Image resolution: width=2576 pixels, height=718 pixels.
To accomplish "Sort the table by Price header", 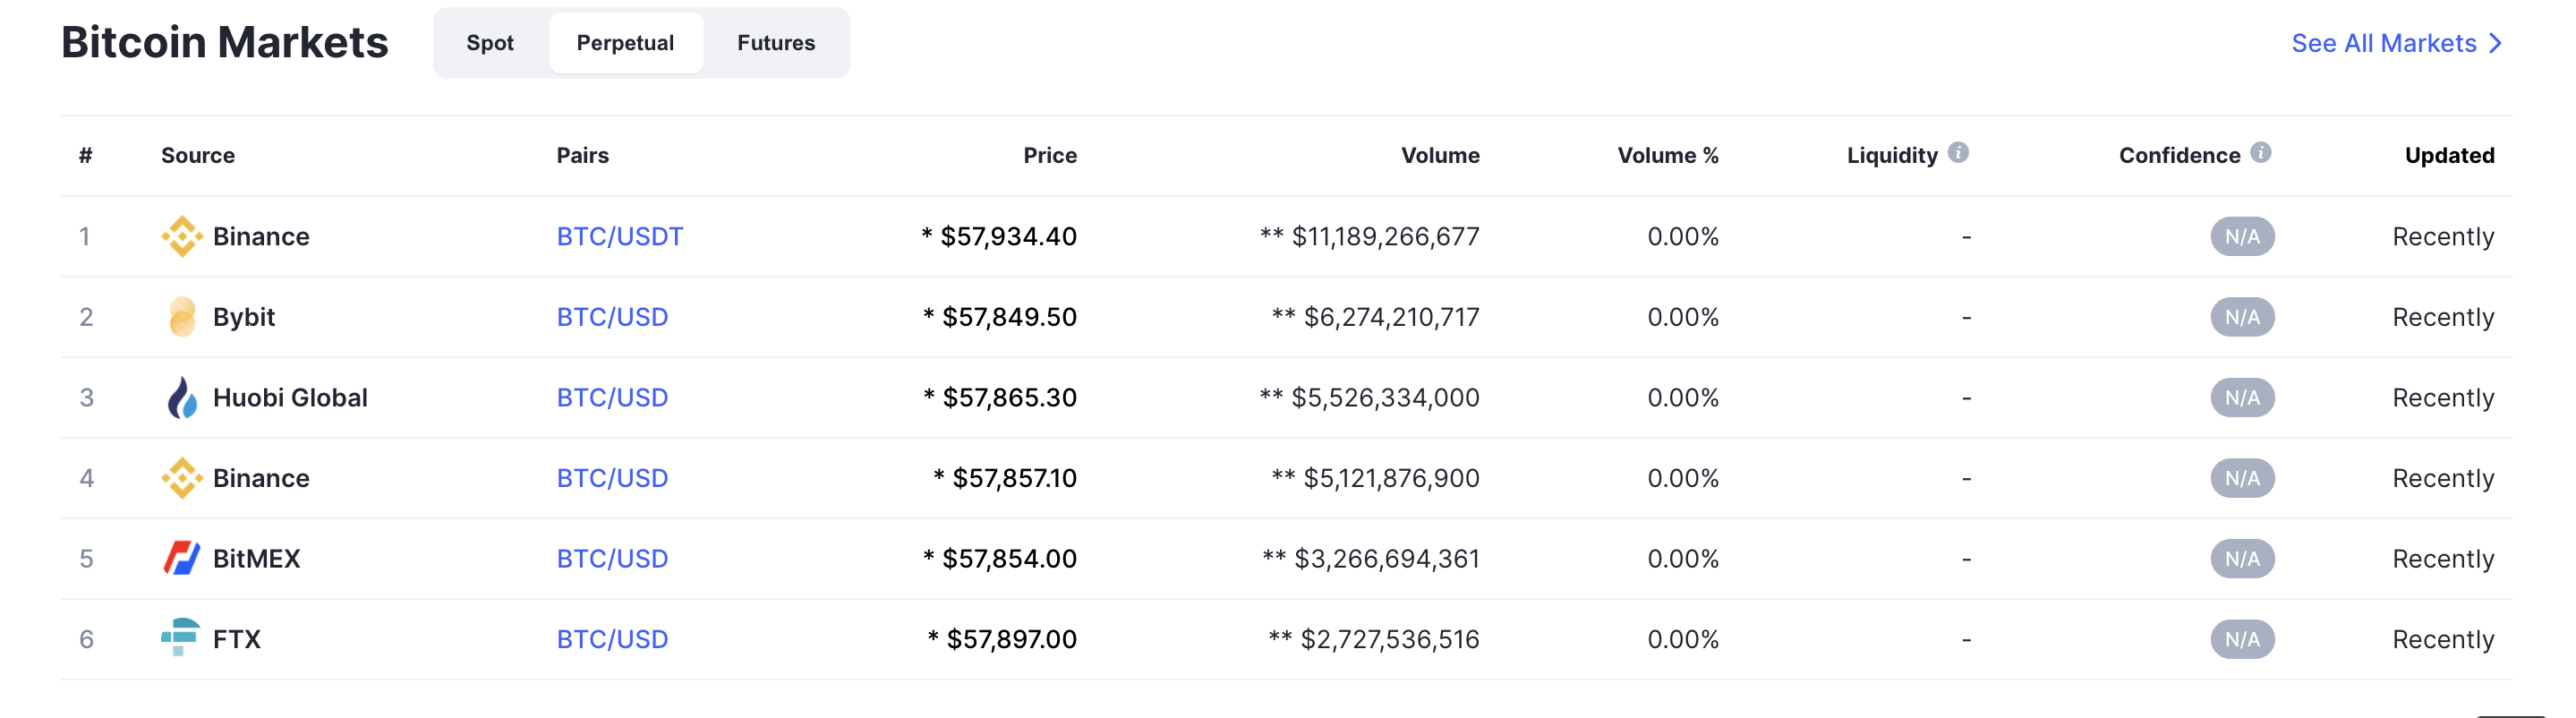I will (x=1049, y=156).
